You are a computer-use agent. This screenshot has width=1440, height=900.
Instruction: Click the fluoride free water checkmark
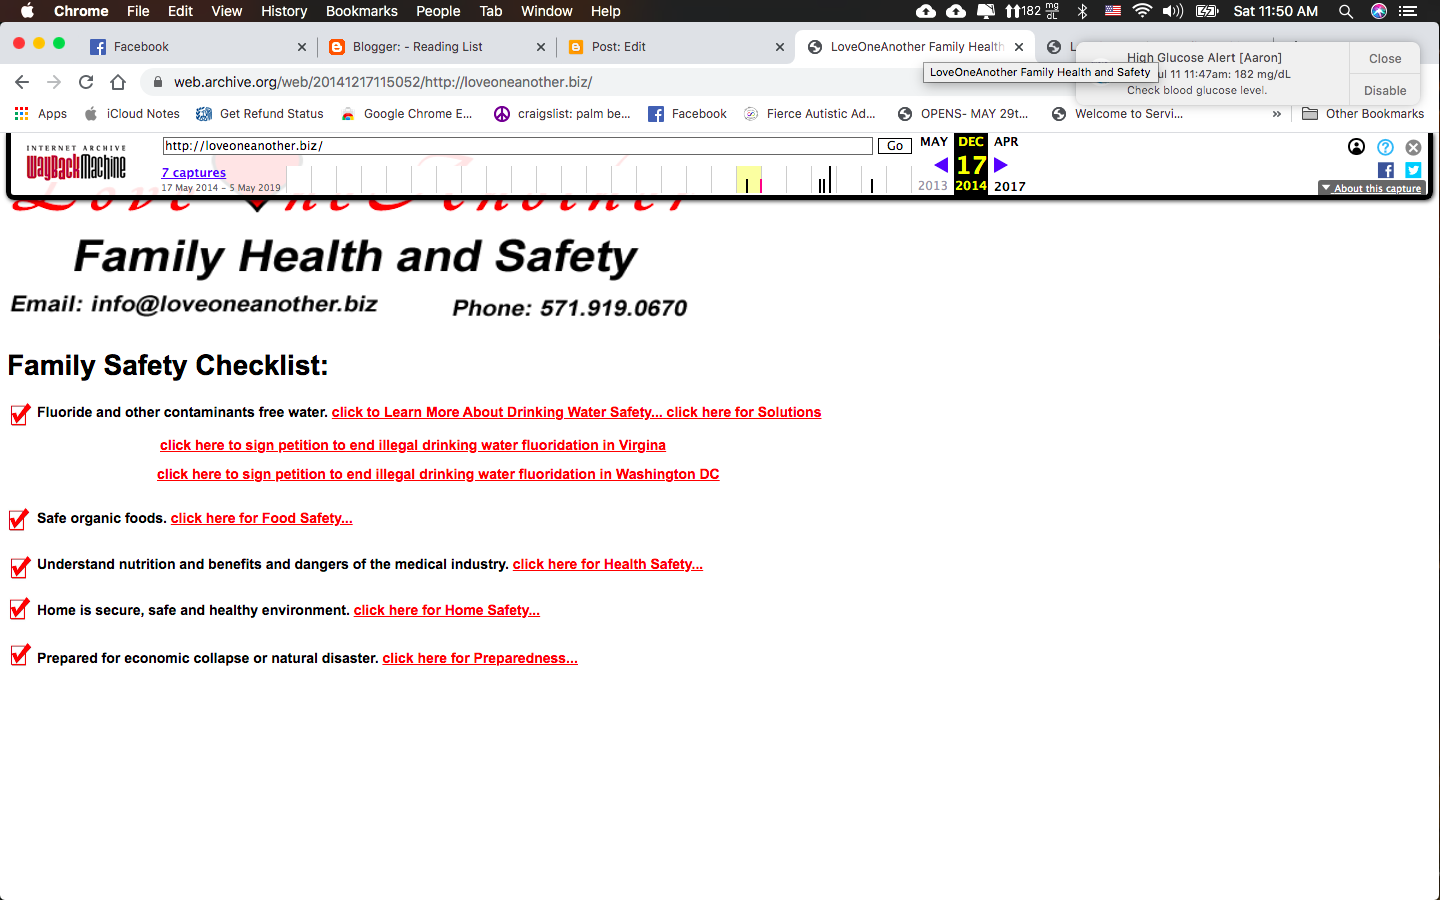point(20,414)
